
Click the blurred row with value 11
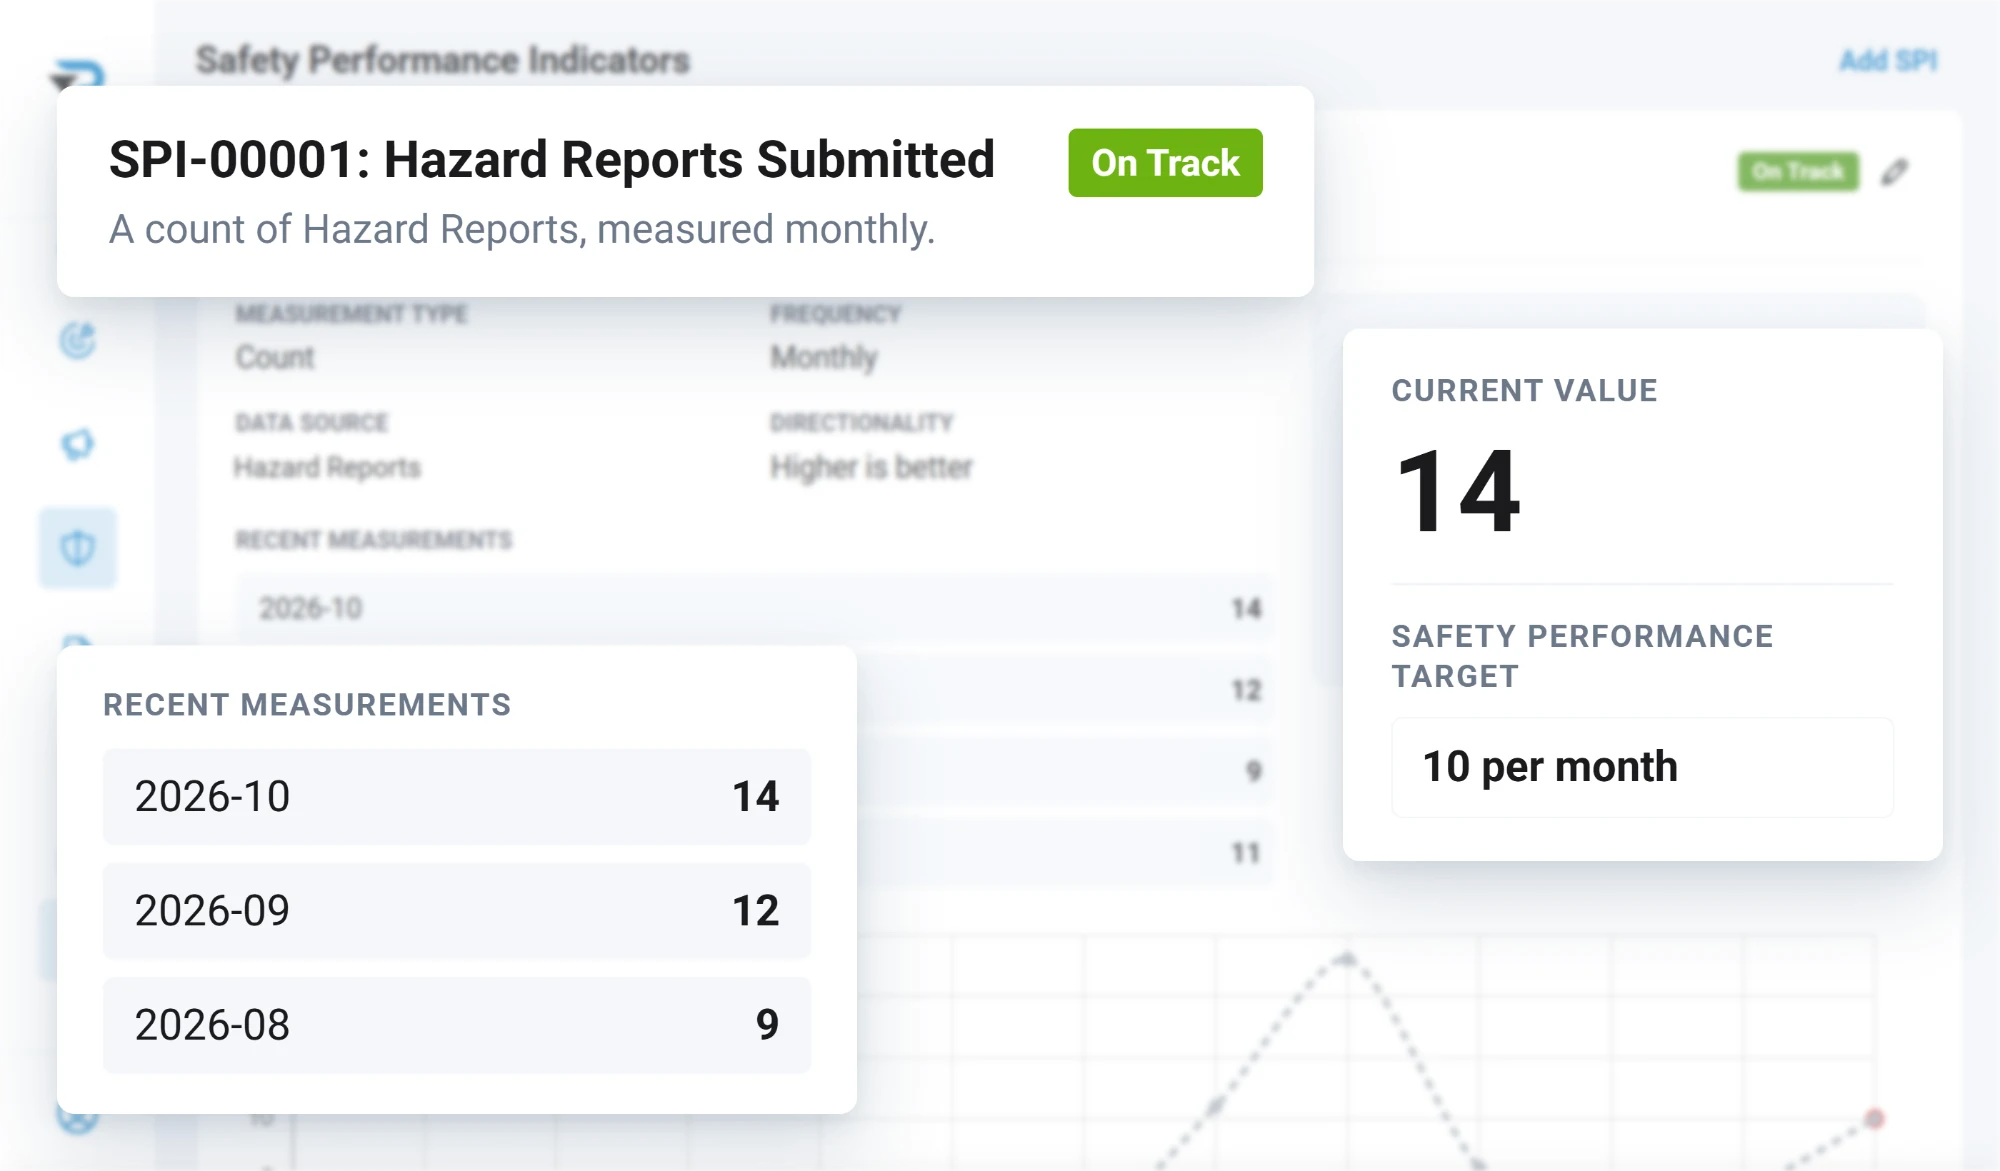(x=1066, y=853)
